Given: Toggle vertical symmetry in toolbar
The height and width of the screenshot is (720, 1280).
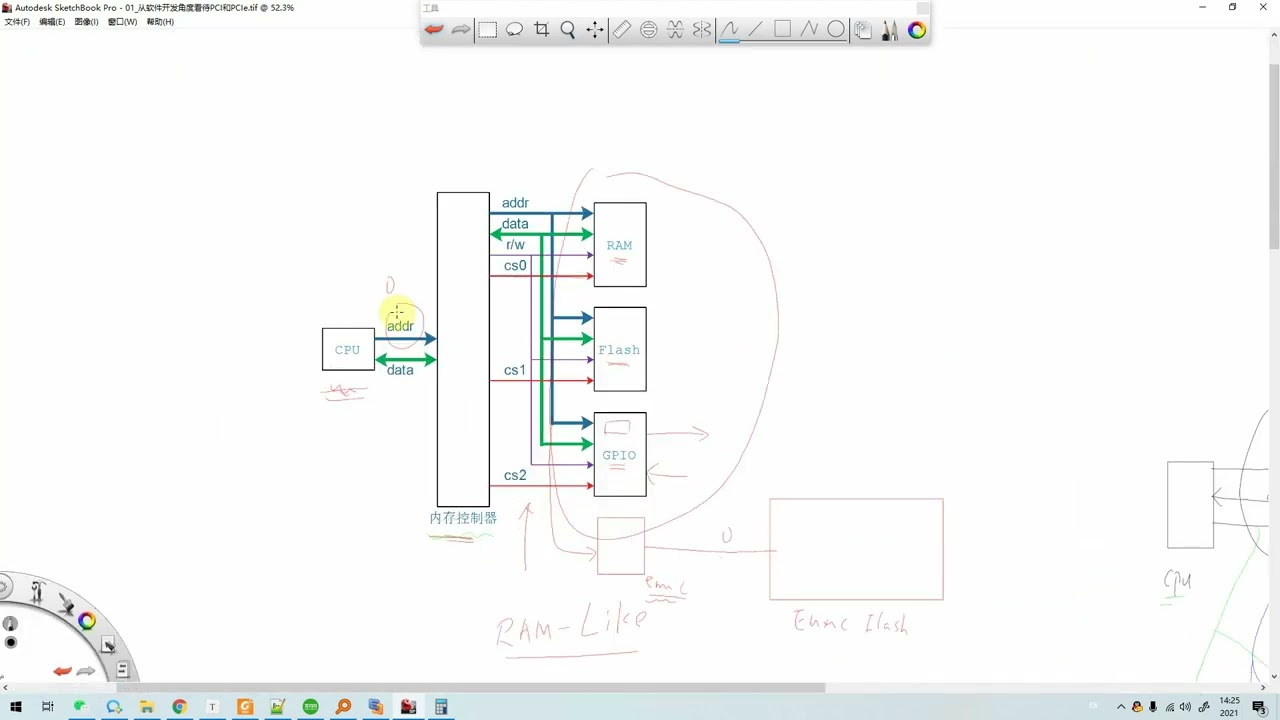Looking at the screenshot, I should point(702,30).
